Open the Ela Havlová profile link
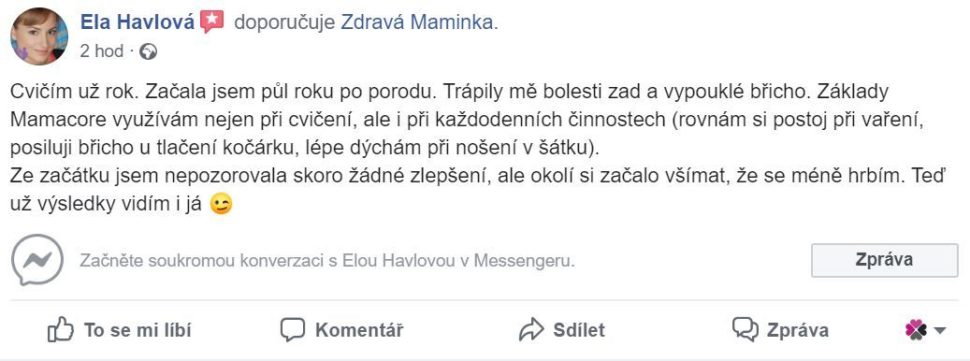Viewport: 970px width, 361px height. (137, 23)
